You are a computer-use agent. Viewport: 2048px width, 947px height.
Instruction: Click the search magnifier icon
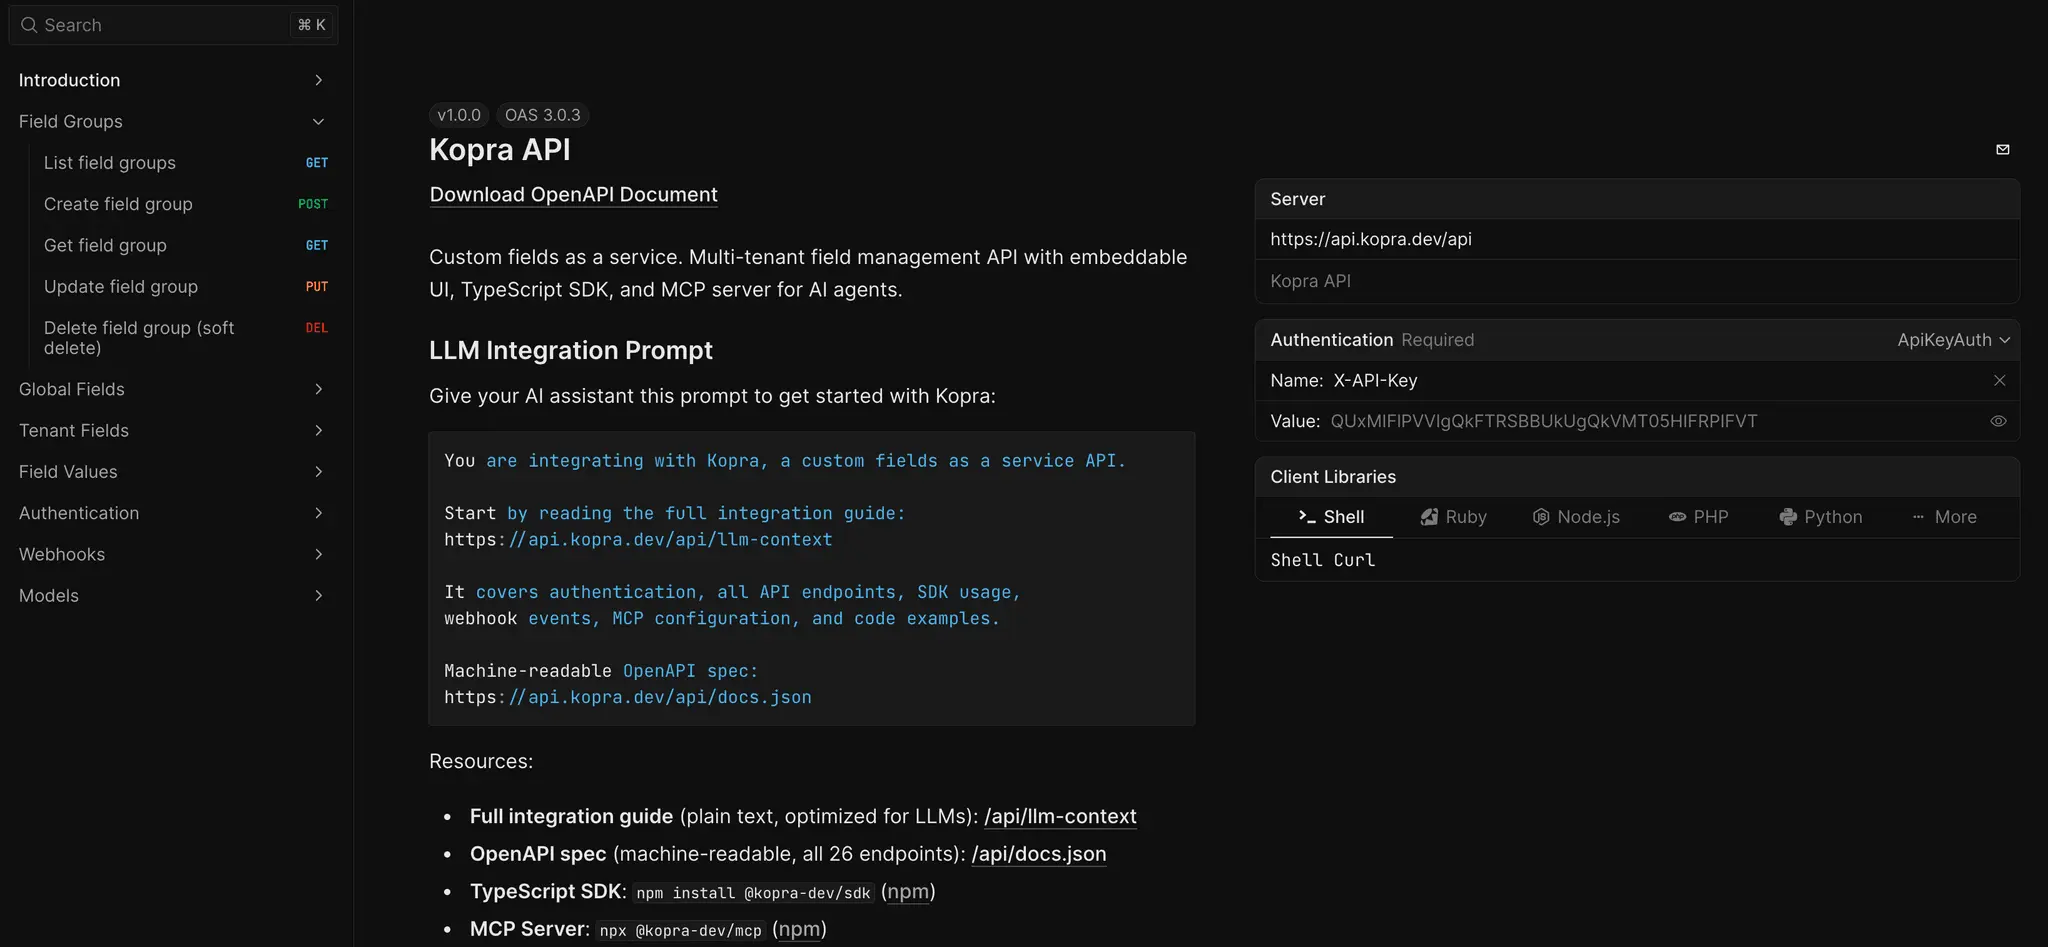pyautogui.click(x=29, y=25)
